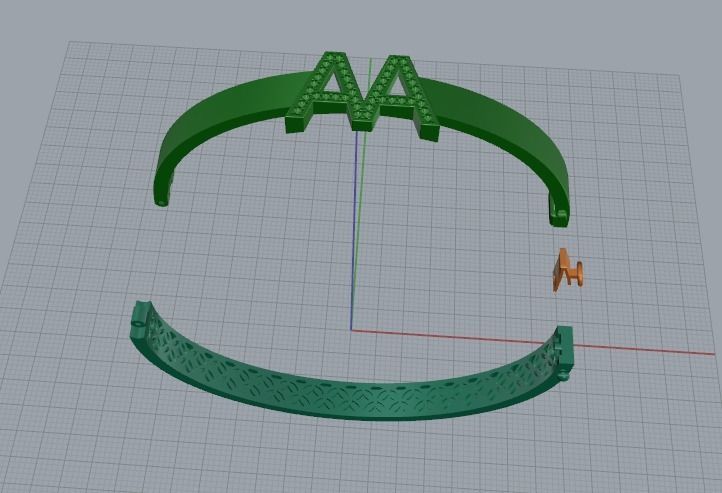Click the hinge at the lower bangle's left end

click(140, 322)
